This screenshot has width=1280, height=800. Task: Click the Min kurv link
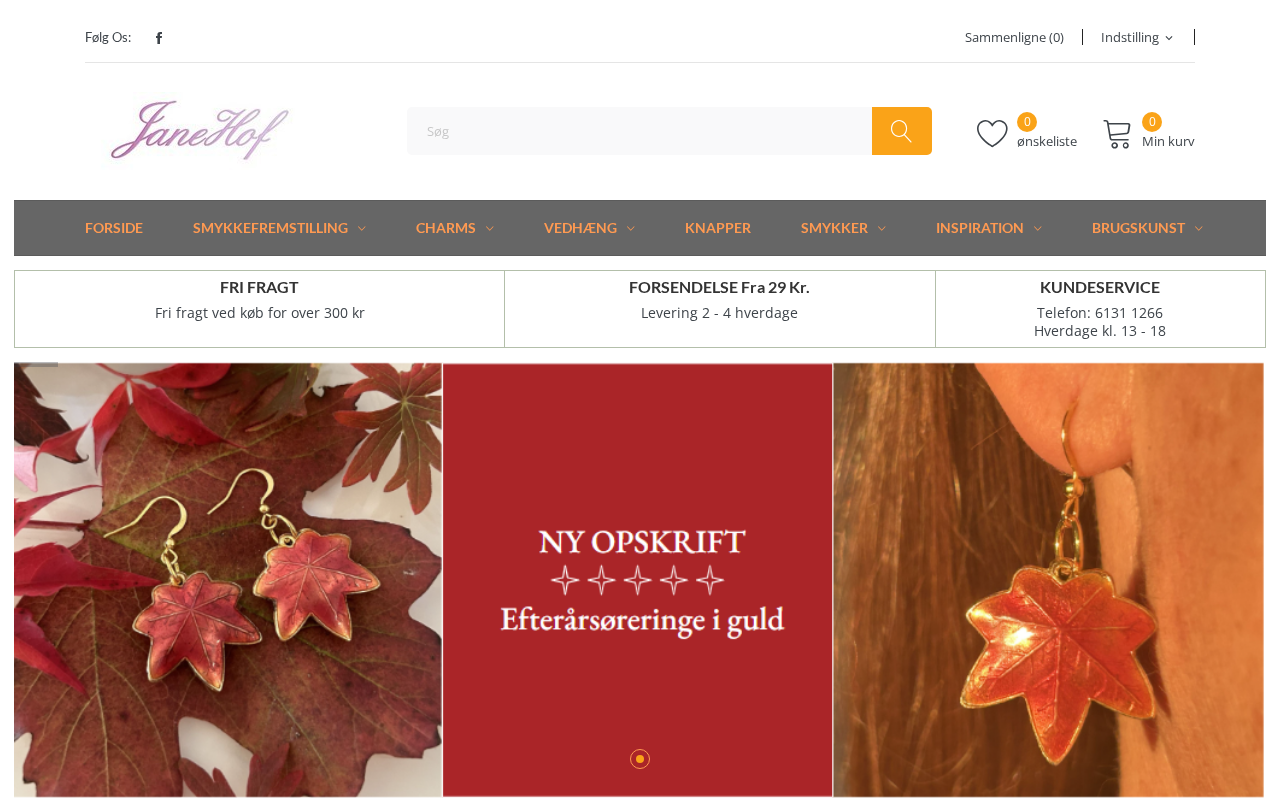click(1168, 141)
